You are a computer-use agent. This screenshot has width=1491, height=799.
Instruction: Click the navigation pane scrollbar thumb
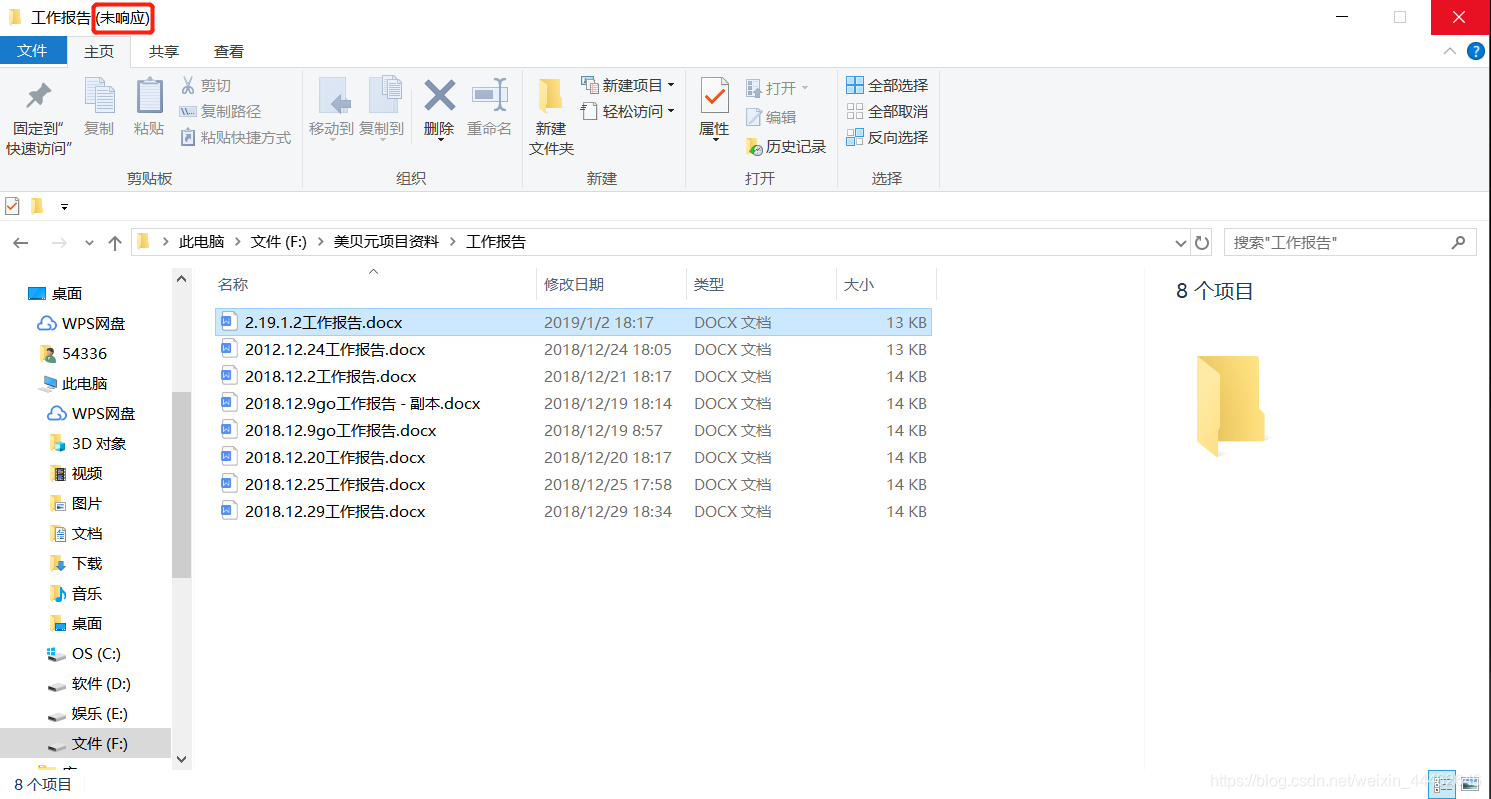[x=181, y=484]
